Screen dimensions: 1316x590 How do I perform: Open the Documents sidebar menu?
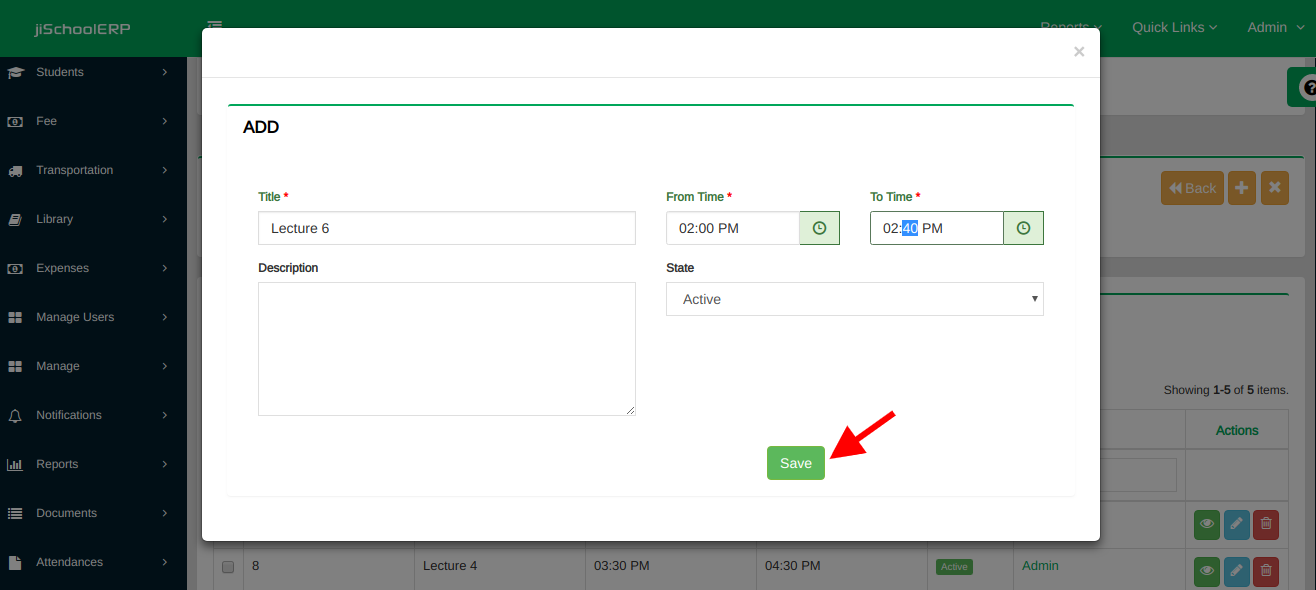coord(93,513)
